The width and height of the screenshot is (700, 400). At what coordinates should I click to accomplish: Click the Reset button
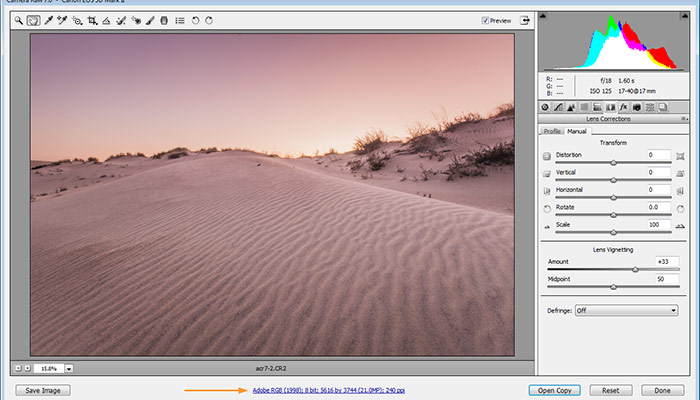coord(611,391)
